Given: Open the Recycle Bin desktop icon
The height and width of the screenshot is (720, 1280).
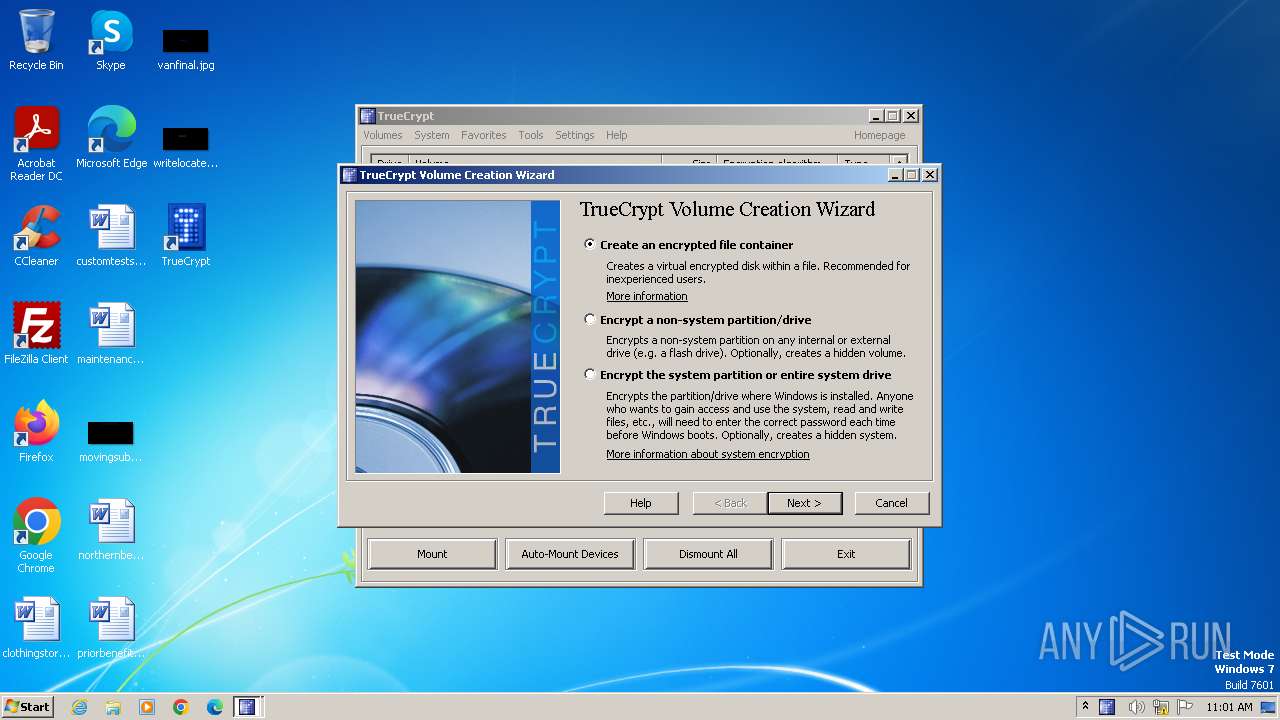Looking at the screenshot, I should 36,40.
